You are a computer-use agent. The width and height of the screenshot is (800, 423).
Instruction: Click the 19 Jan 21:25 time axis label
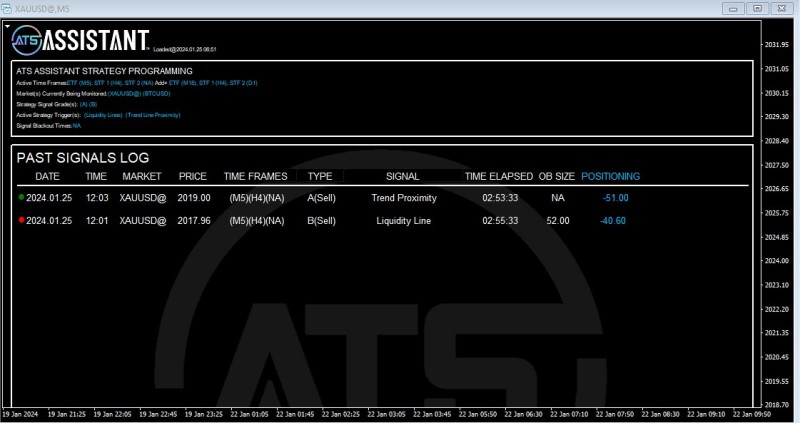pos(67,414)
